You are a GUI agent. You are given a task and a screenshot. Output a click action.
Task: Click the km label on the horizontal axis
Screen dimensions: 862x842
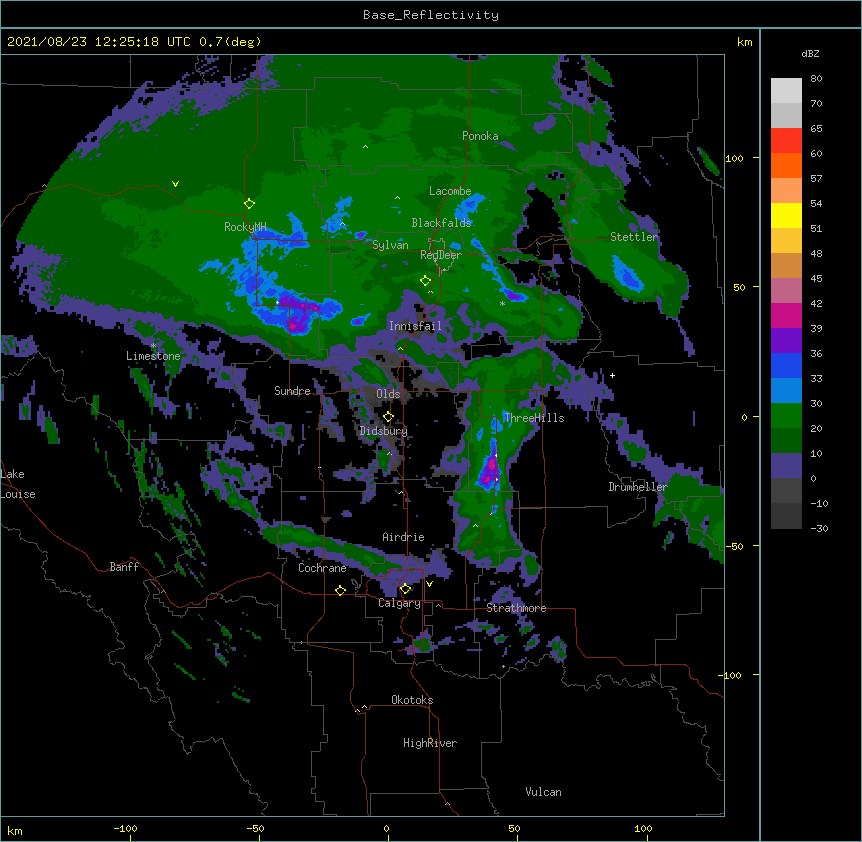tap(15, 830)
